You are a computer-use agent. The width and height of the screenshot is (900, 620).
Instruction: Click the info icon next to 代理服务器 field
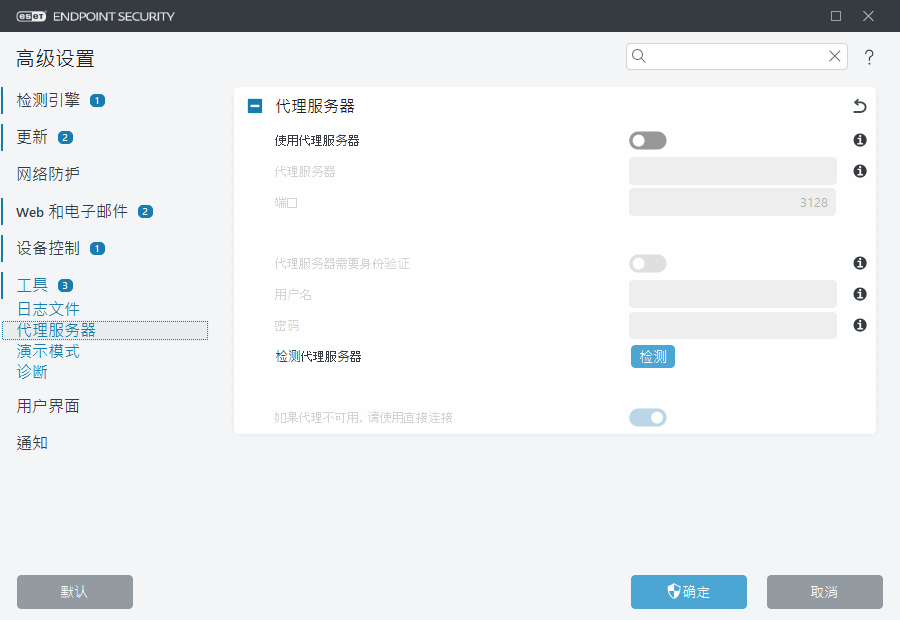859,171
